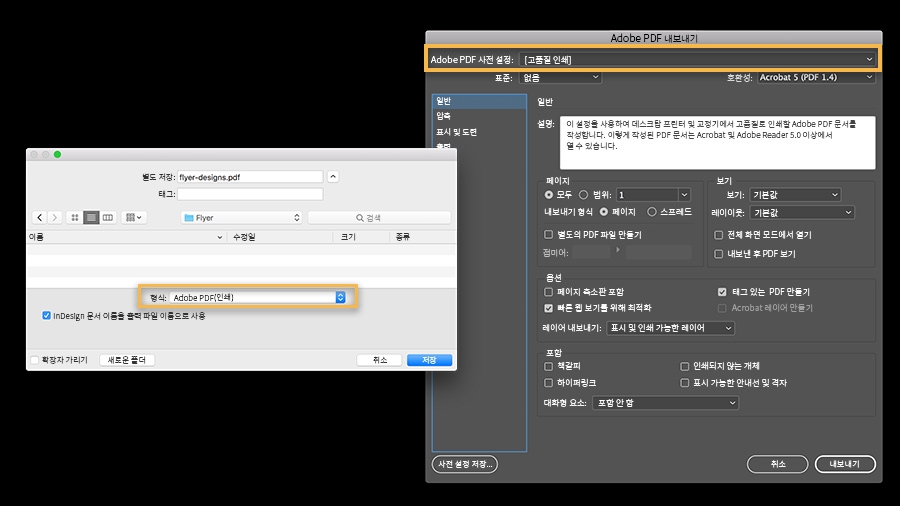Click 취소 in the save dialog
This screenshot has width=900, height=506.
point(379,360)
